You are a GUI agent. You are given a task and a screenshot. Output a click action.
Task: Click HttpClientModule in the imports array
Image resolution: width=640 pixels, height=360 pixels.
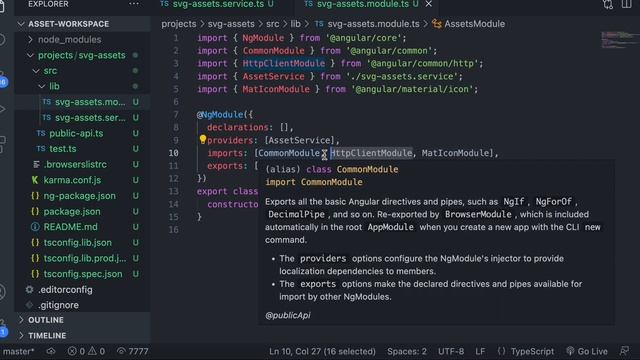(x=371, y=153)
